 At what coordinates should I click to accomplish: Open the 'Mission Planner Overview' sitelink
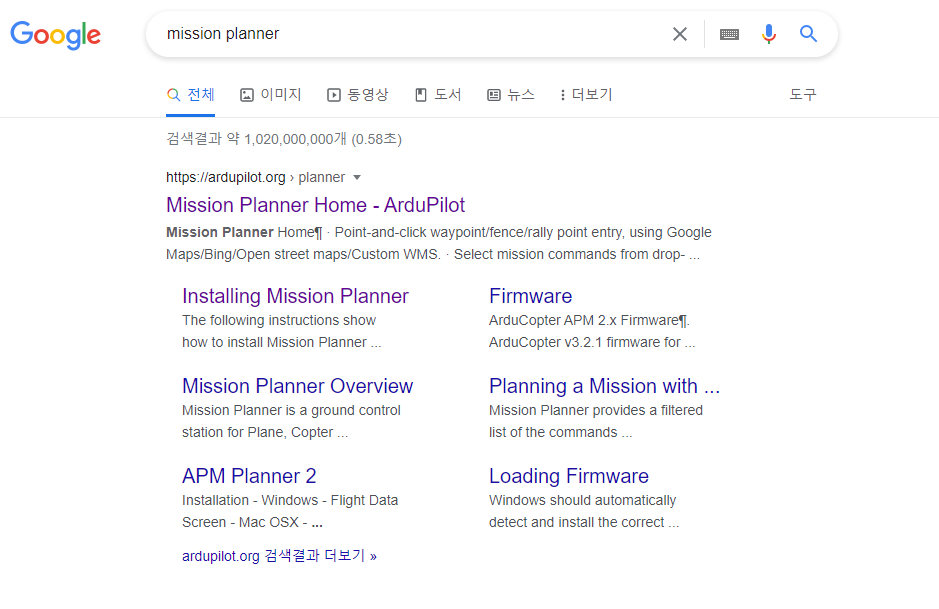coord(298,386)
